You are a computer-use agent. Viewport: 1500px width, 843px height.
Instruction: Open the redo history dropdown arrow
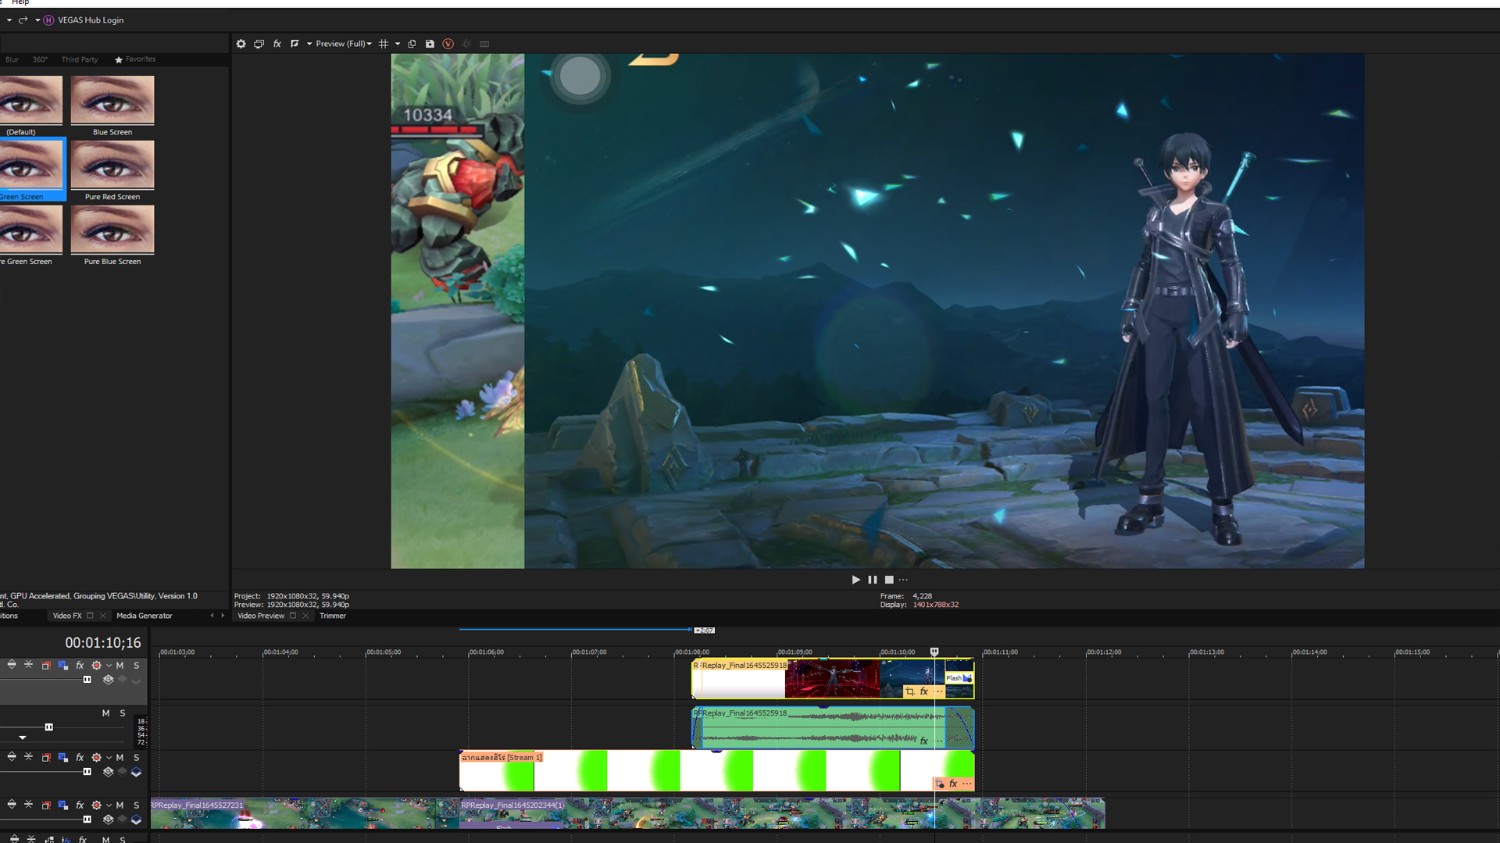coord(38,20)
